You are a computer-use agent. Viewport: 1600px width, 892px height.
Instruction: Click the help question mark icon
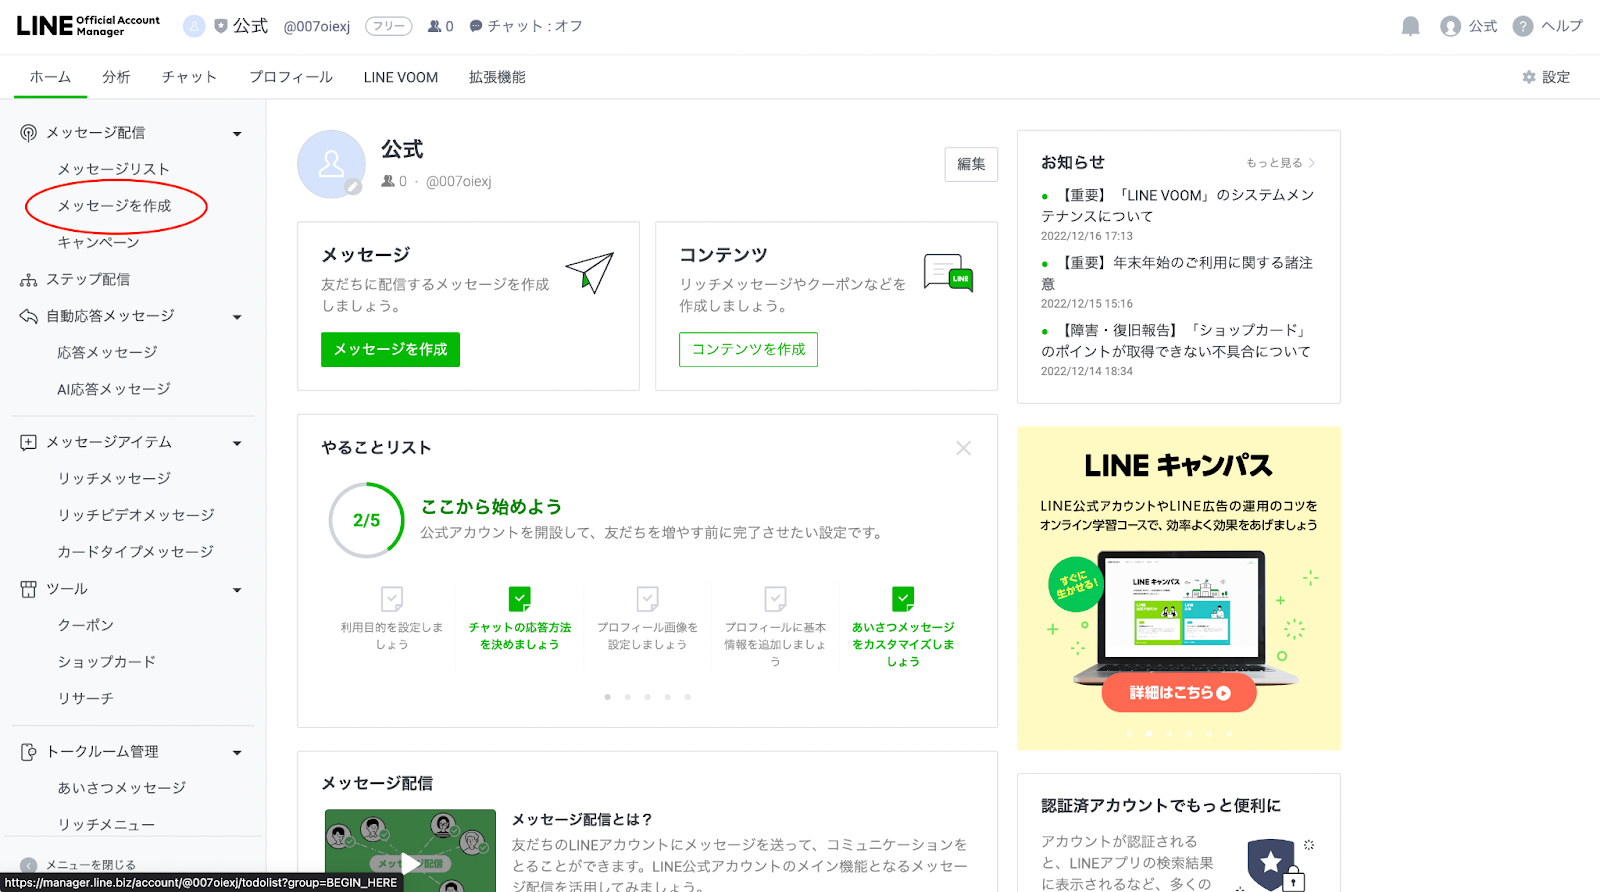point(1522,26)
